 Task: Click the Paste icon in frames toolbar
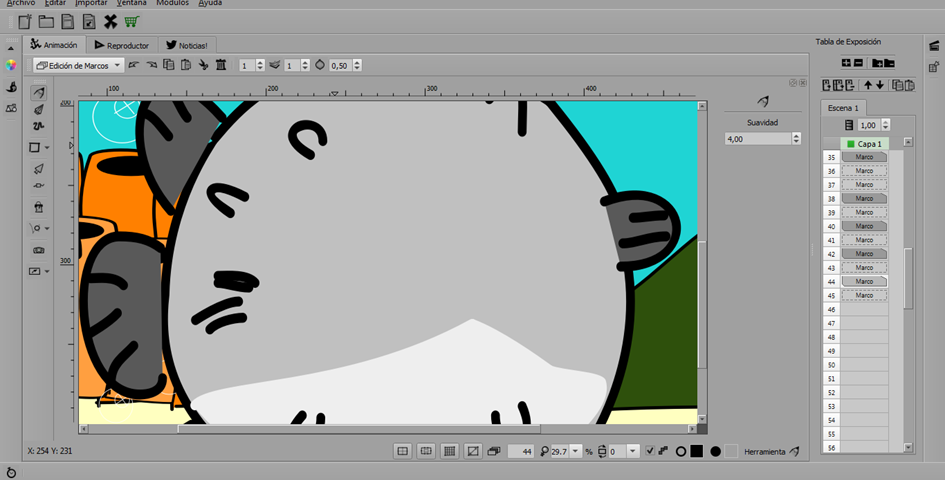point(186,65)
